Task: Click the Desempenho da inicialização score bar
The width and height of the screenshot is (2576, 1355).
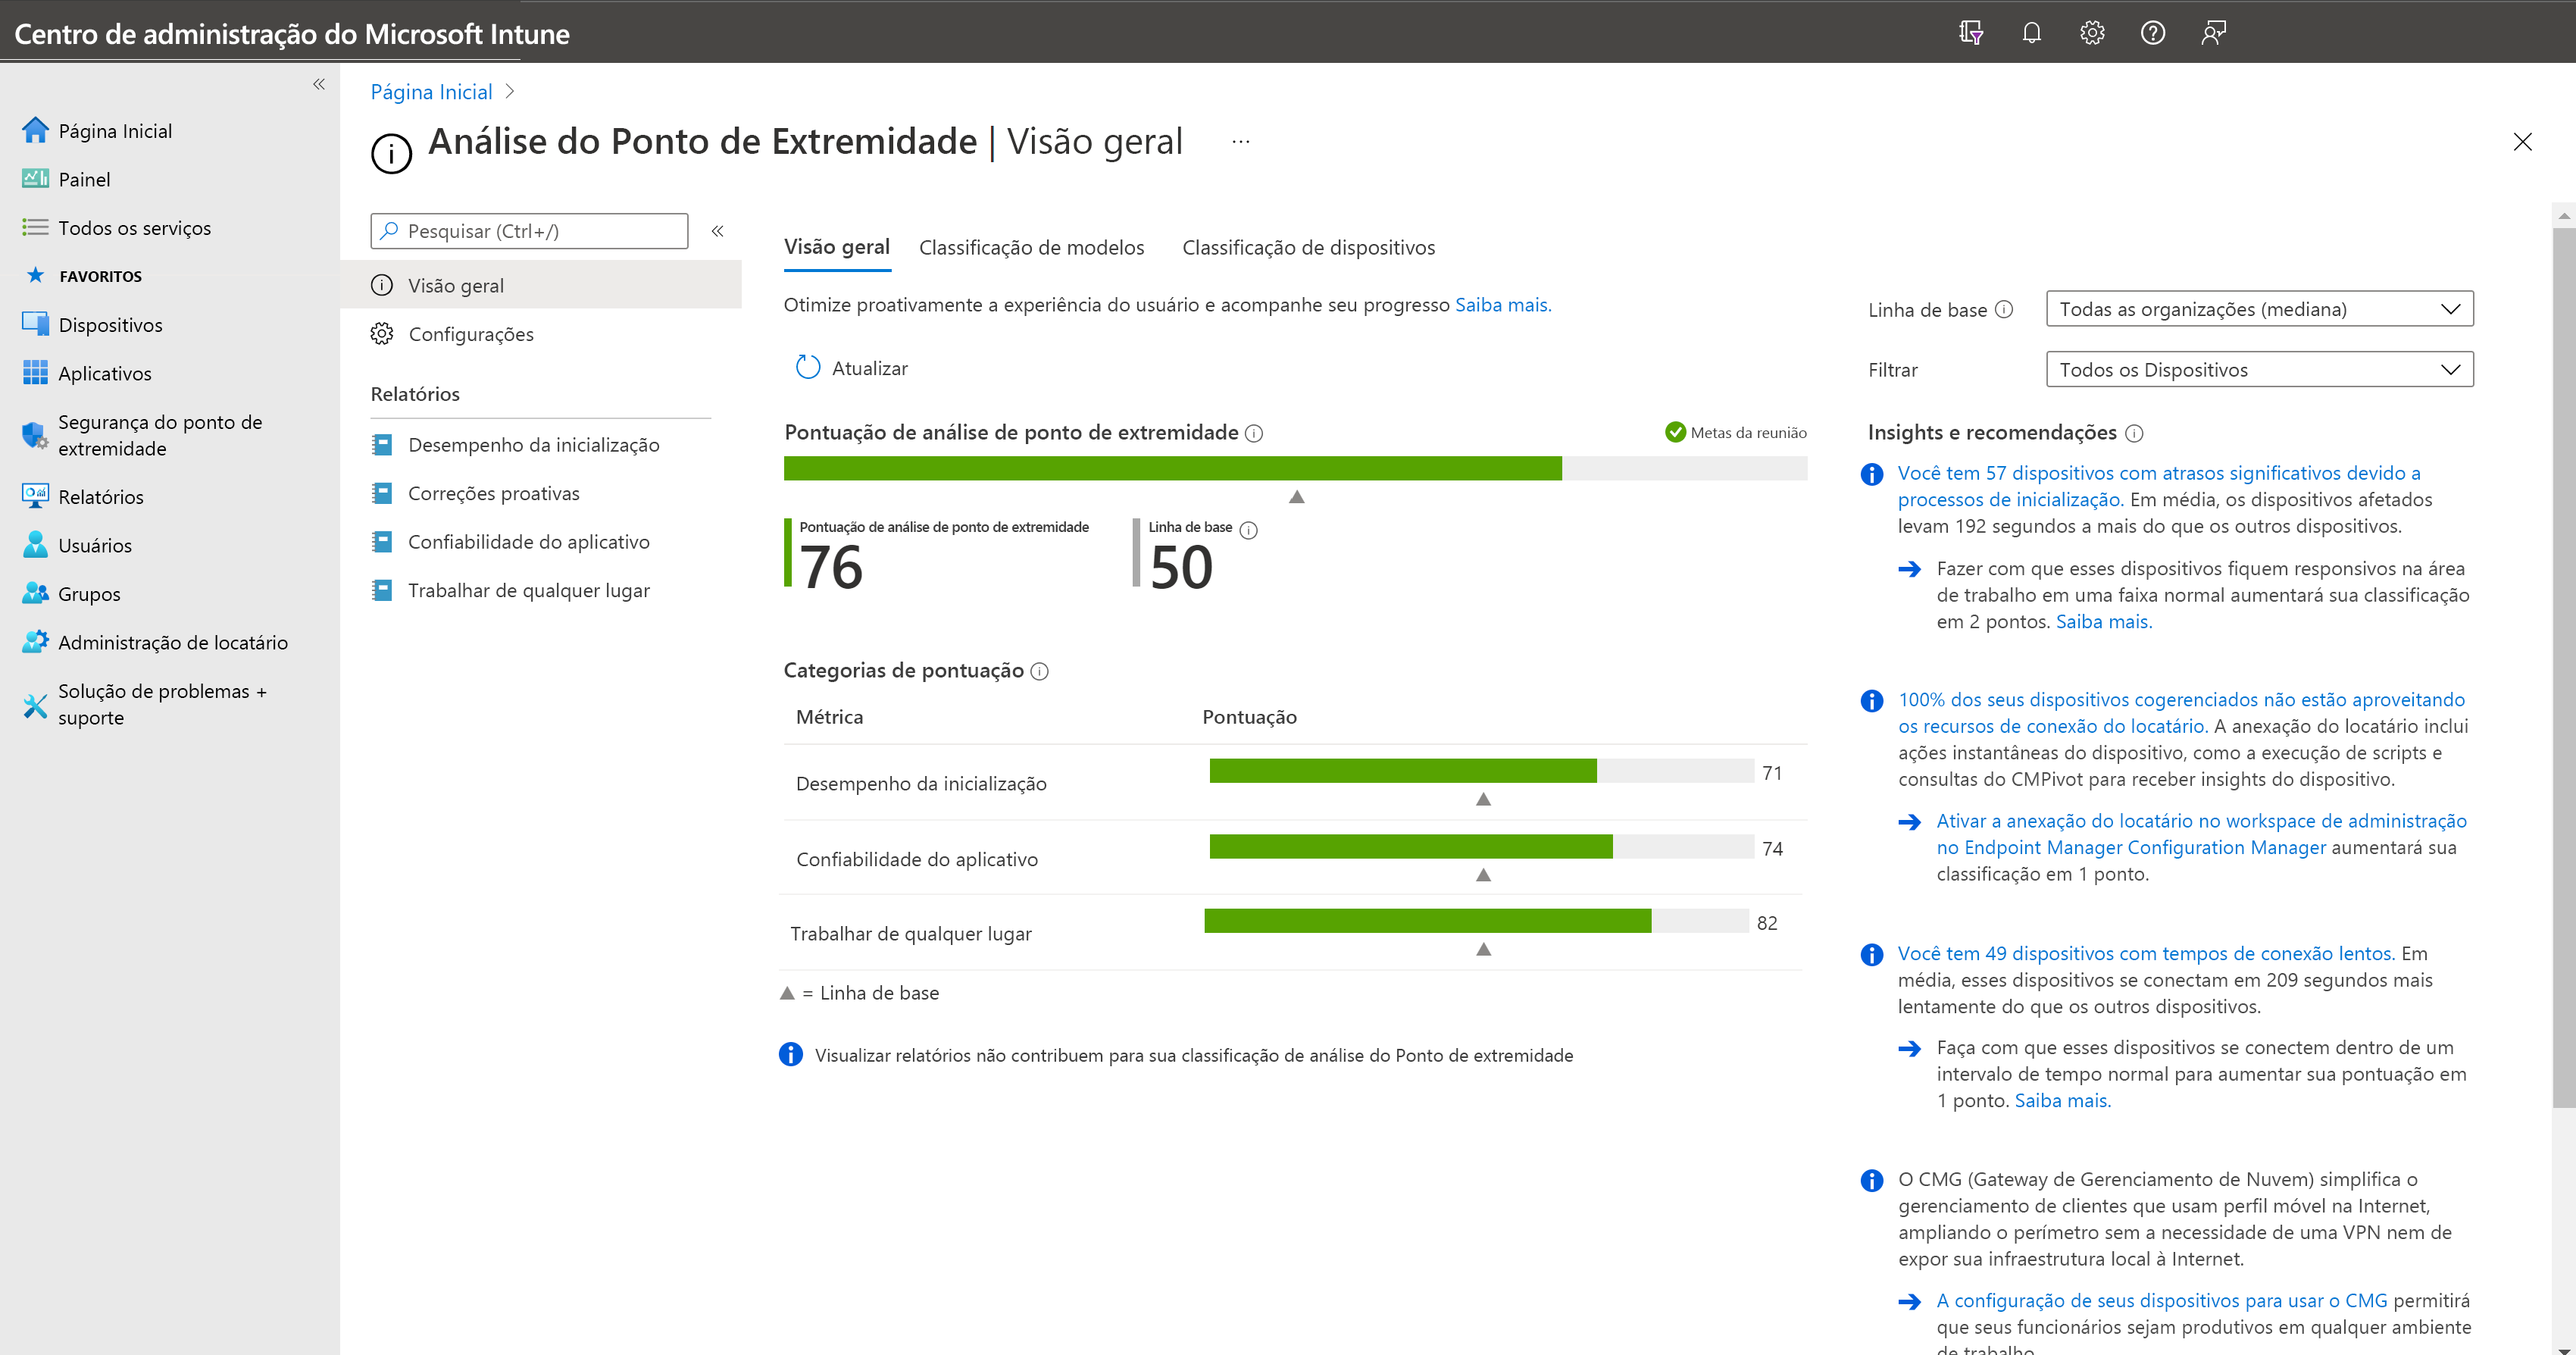Action: 1481,771
